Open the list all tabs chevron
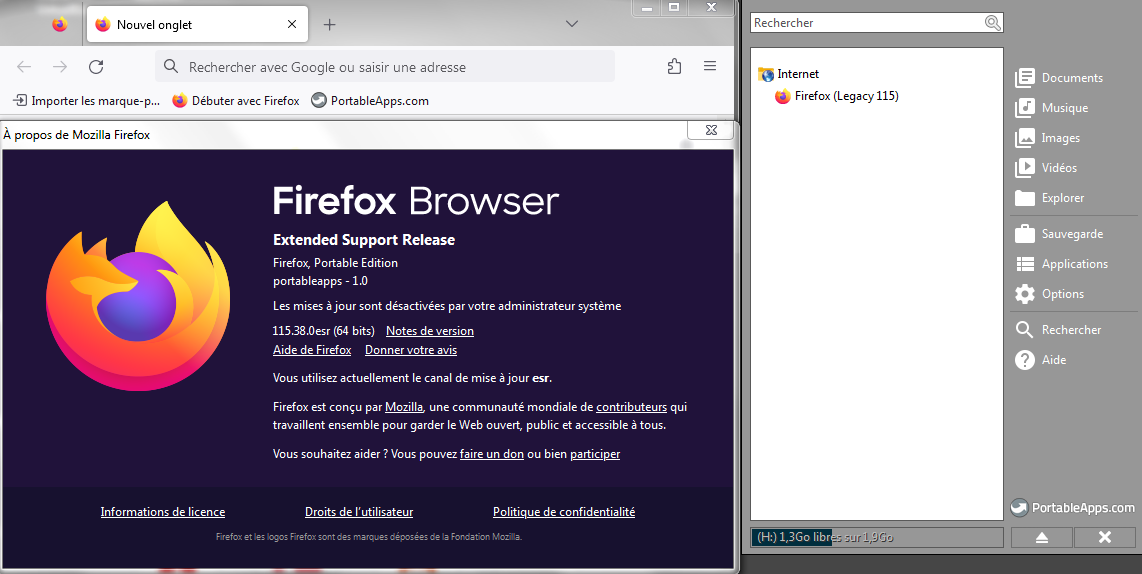Viewport: 1142px width, 574px height. [572, 24]
